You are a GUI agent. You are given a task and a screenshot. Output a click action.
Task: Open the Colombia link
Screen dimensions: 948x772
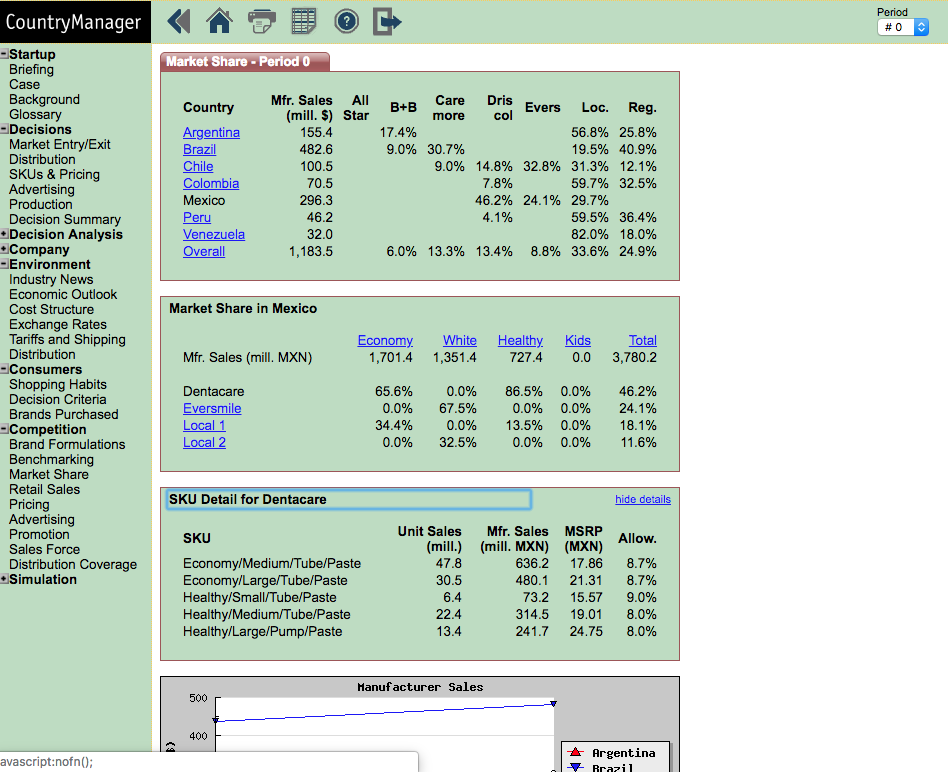(211, 183)
